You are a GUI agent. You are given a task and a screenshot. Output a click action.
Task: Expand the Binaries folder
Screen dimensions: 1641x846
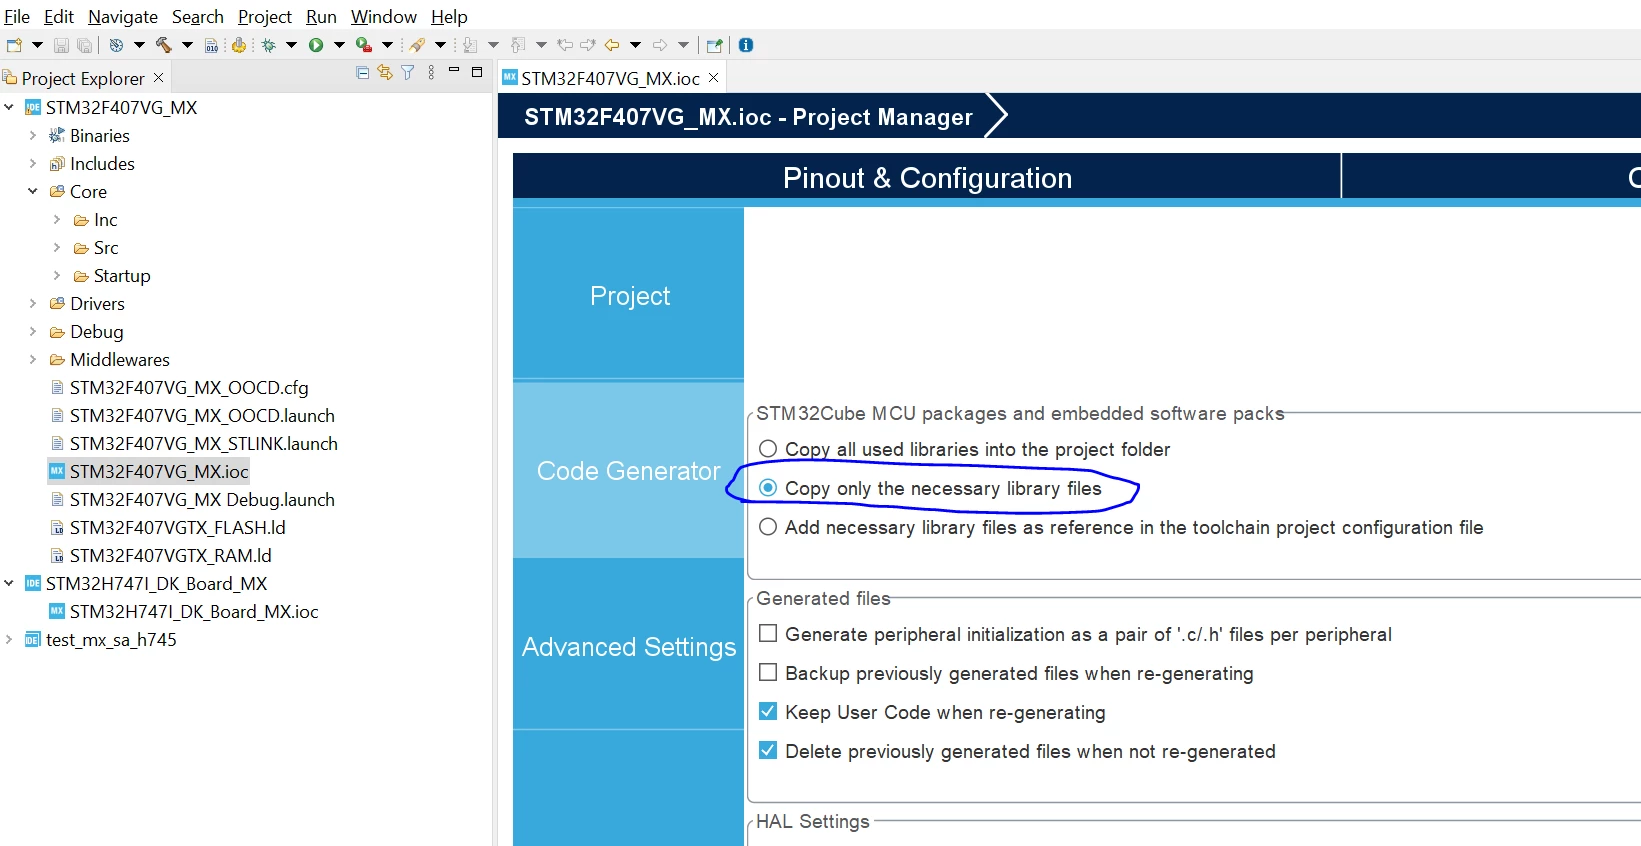pyautogui.click(x=33, y=135)
